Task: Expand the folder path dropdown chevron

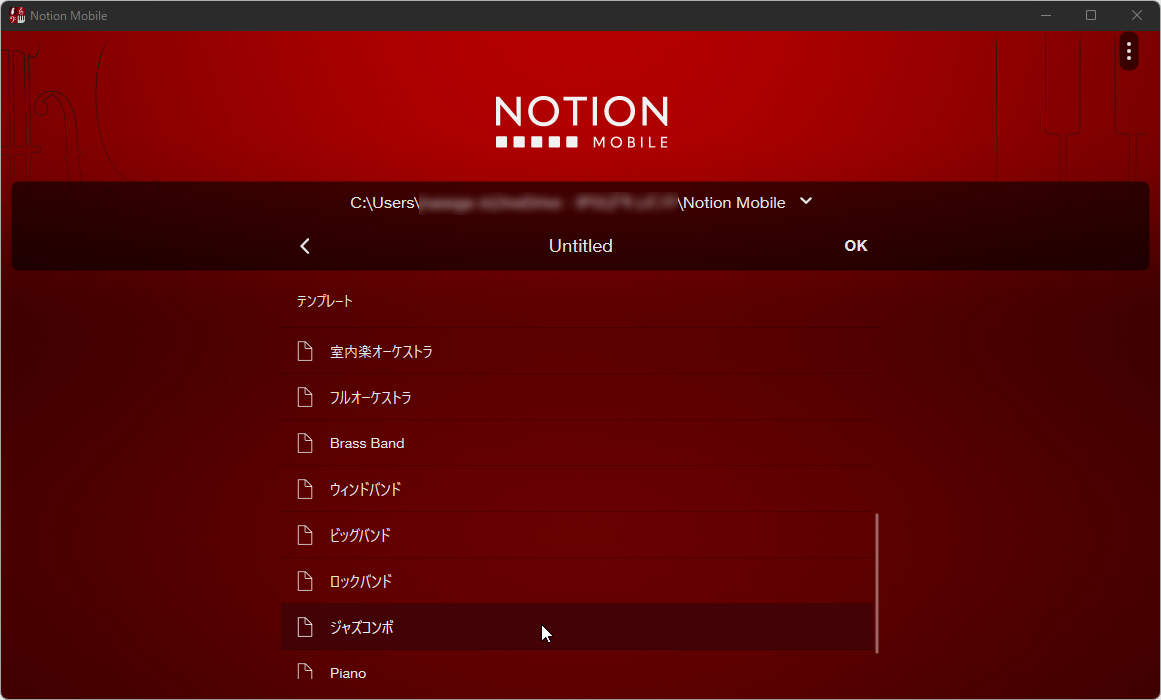Action: [806, 201]
